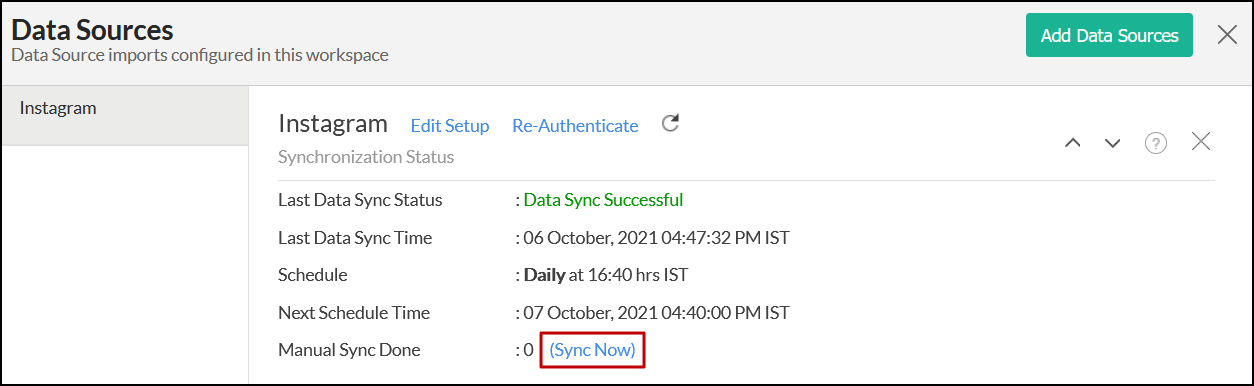Click the Data Sources dialog title
Screen dimensions: 1254x386
pyautogui.click(x=92, y=30)
